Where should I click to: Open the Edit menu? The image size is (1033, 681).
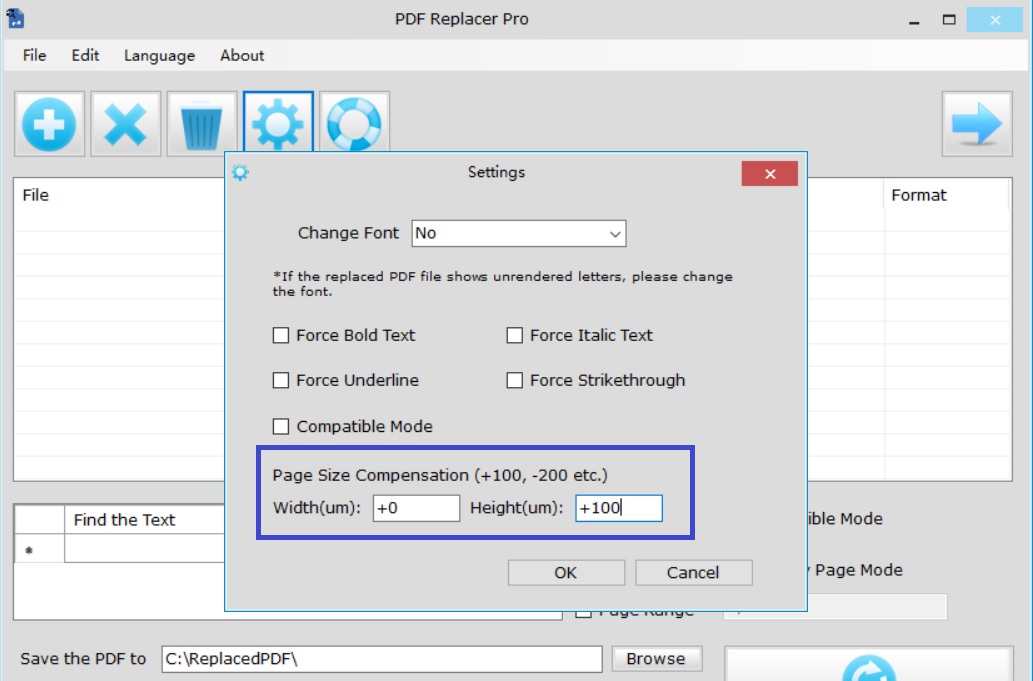86,55
